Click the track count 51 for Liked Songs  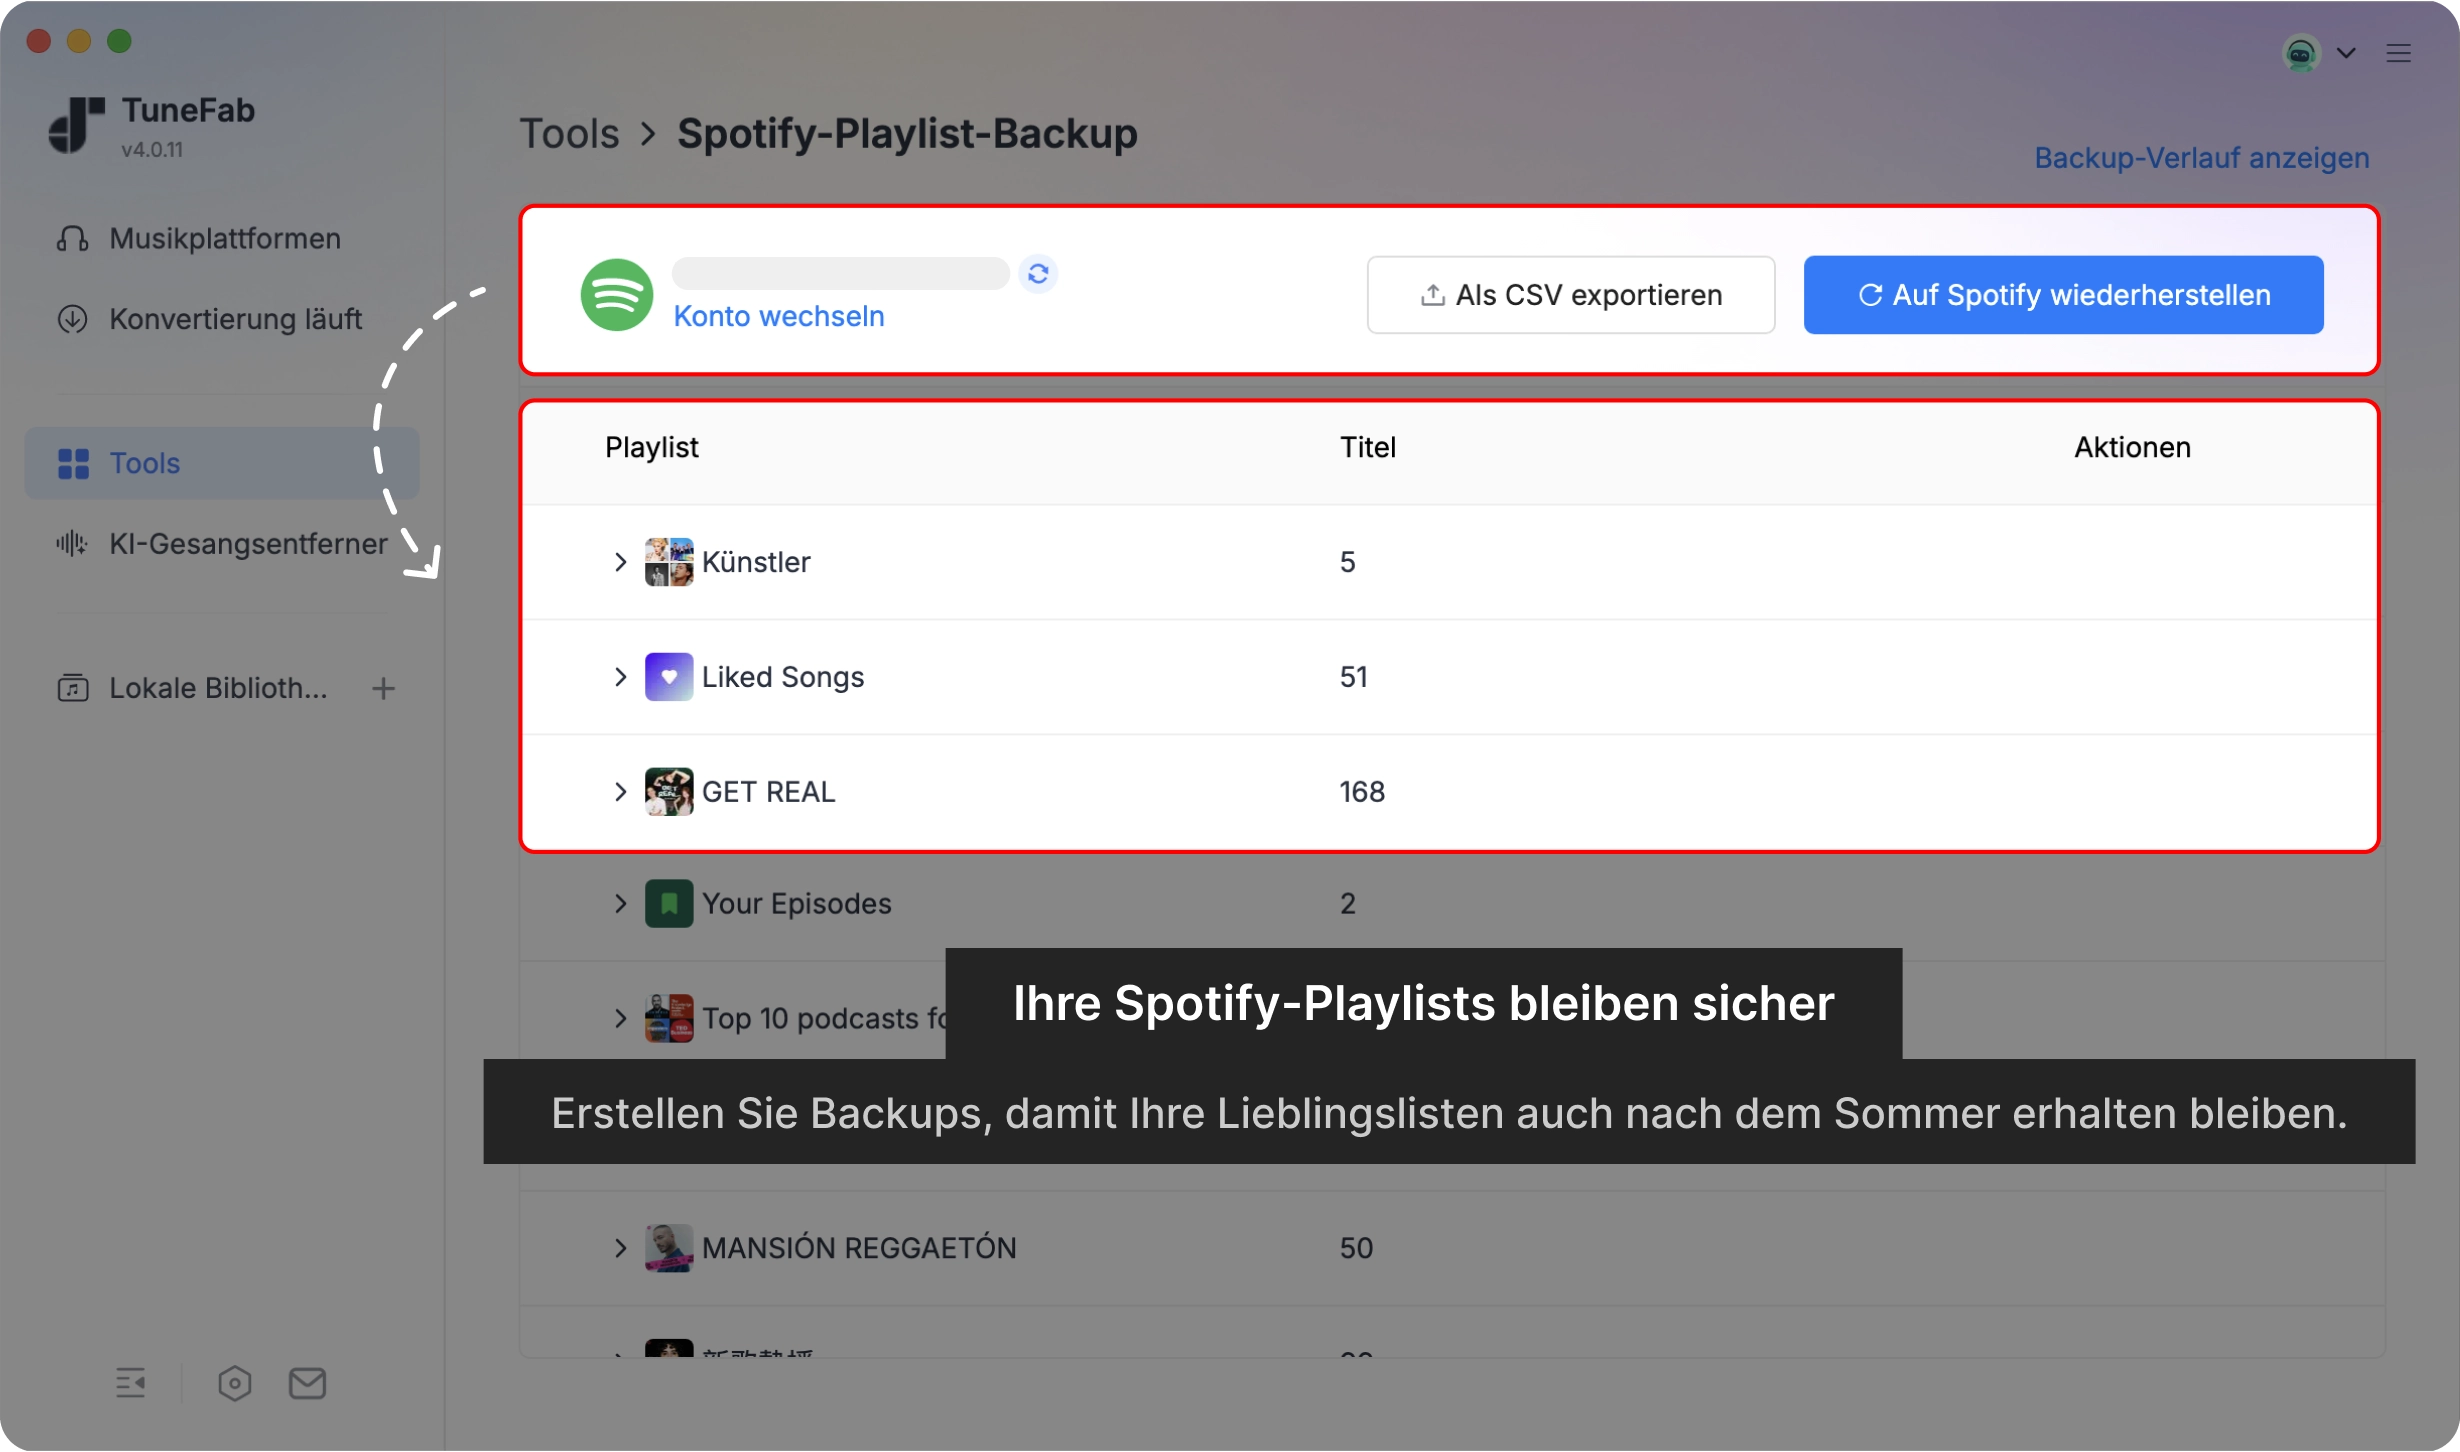[x=1353, y=677]
